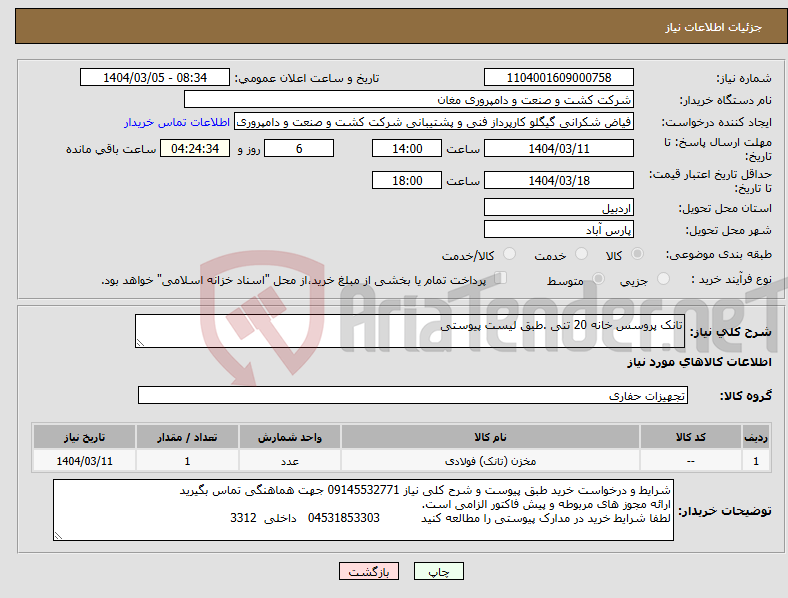Select the کالا radio button
This screenshot has height=598, width=788.
click(x=637, y=254)
